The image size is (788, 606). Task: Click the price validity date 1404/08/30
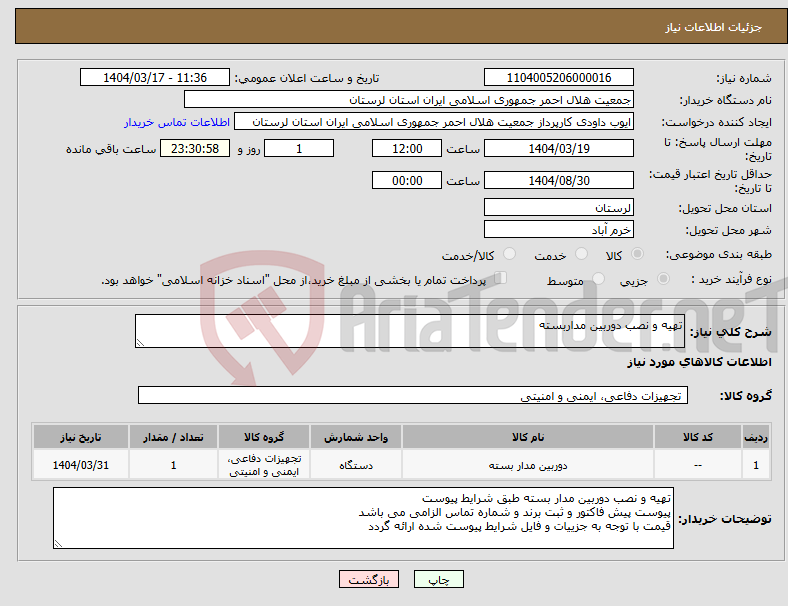tap(558, 180)
